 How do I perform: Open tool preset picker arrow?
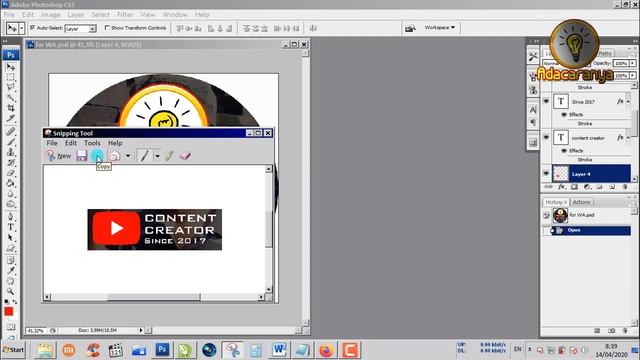click(x=22, y=28)
